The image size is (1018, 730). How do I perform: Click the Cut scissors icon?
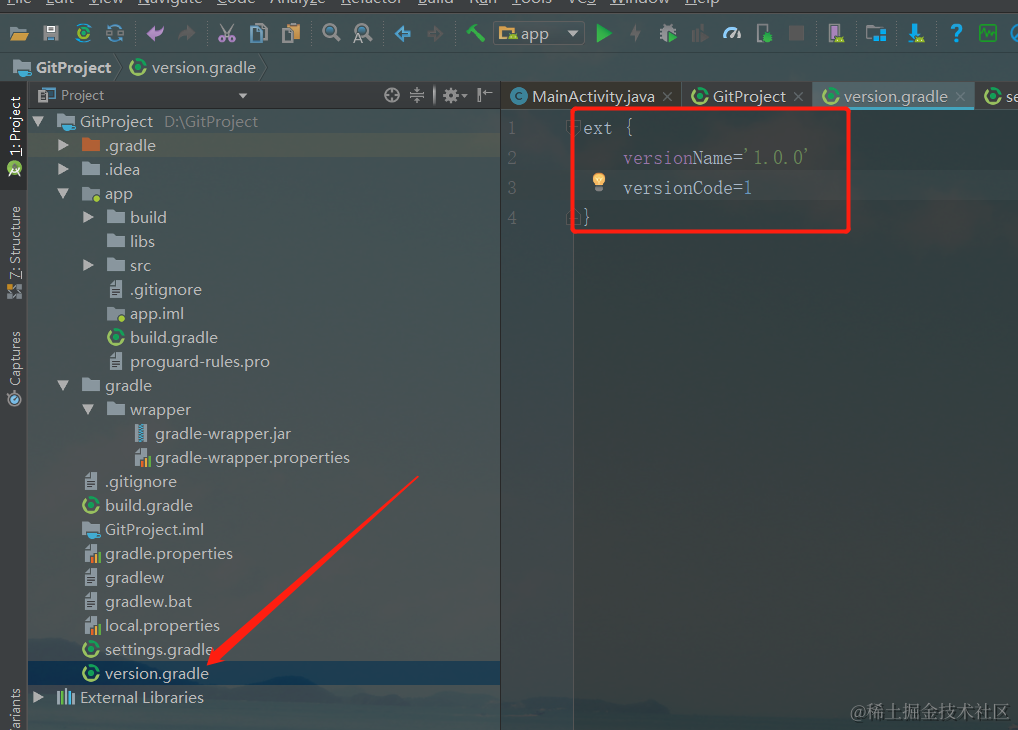pyautogui.click(x=227, y=33)
